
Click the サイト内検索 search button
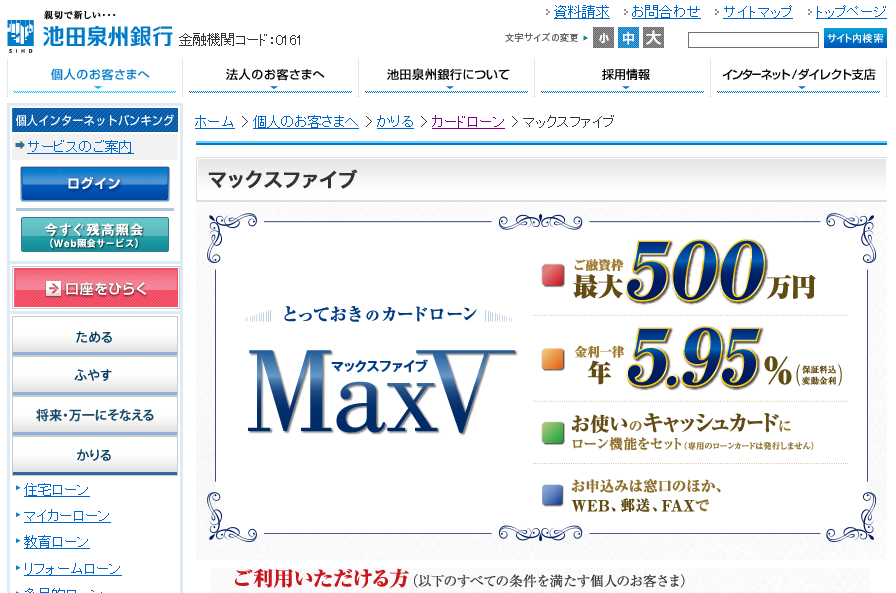pyautogui.click(x=855, y=38)
